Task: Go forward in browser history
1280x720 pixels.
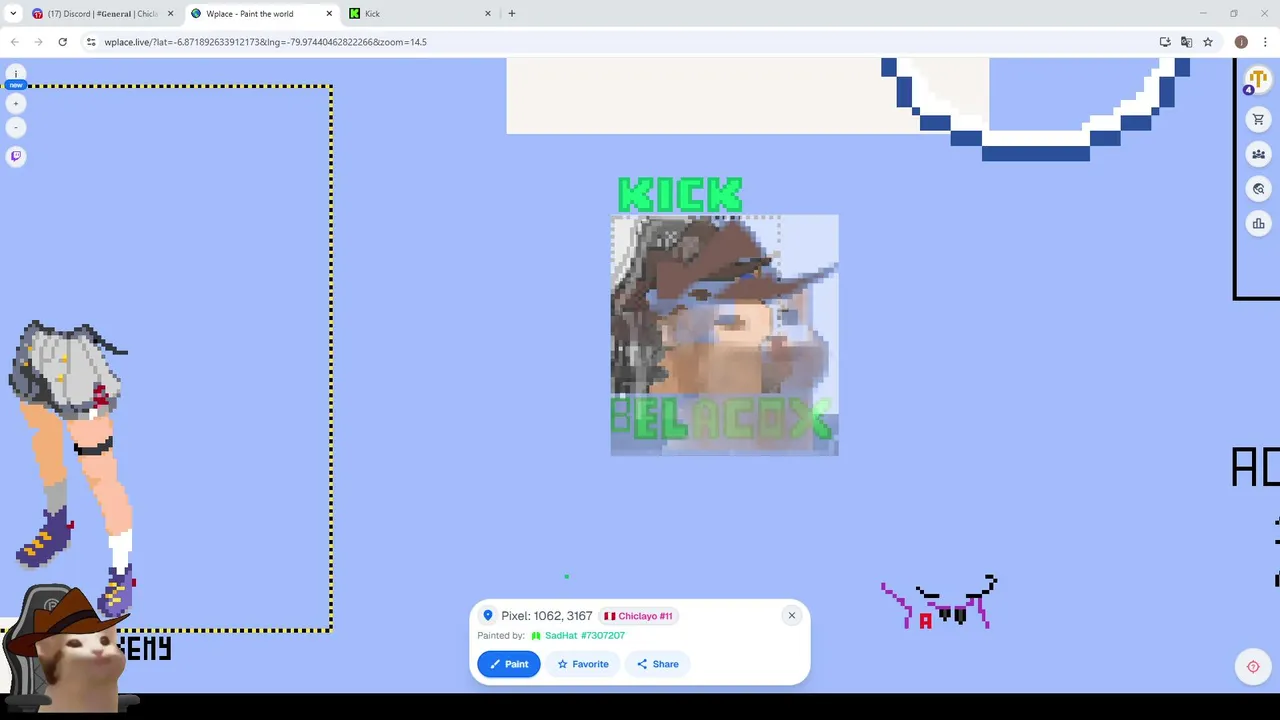Action: (x=38, y=42)
